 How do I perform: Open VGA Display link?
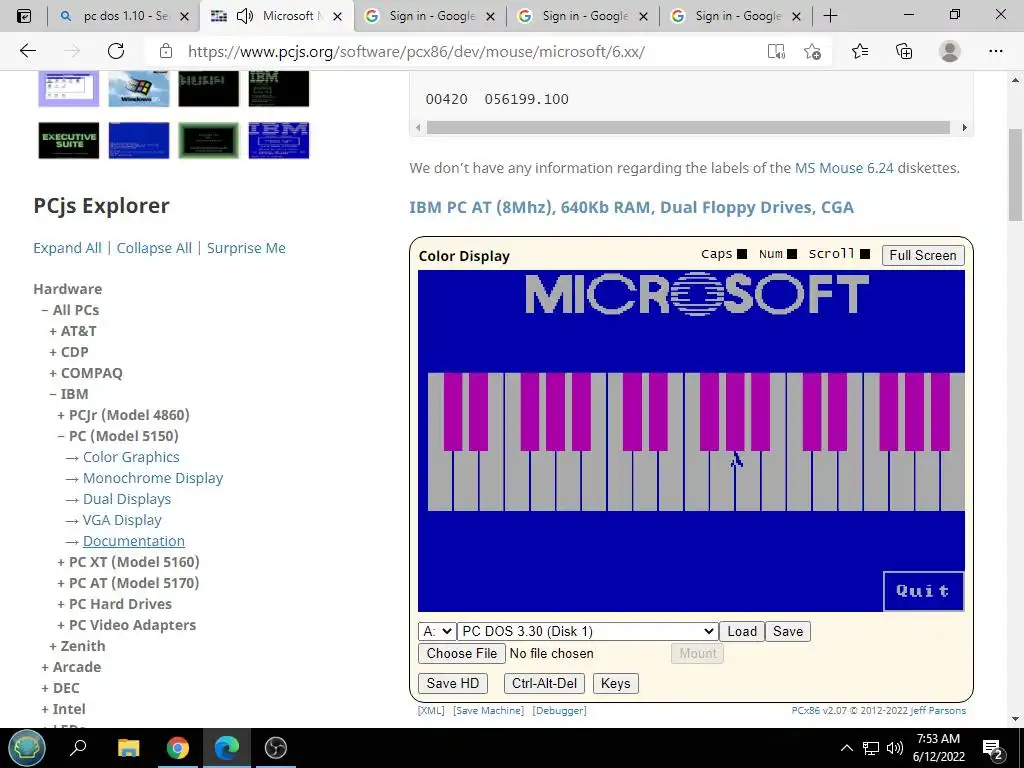tap(122, 520)
